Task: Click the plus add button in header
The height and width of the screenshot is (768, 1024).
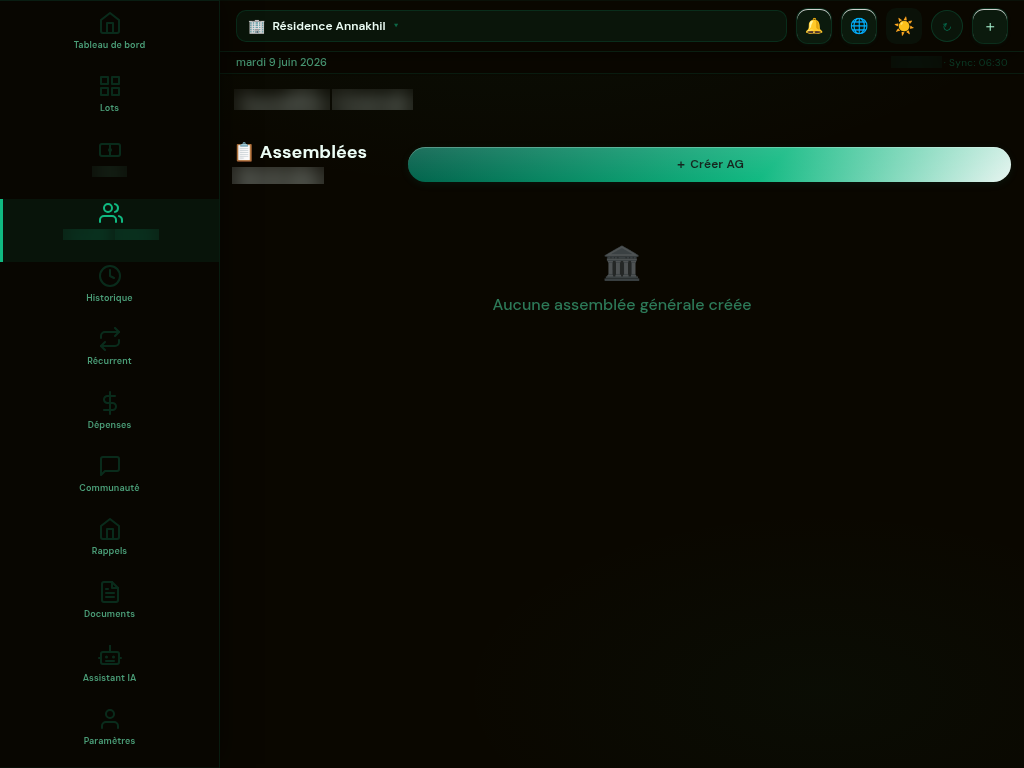Action: (x=990, y=27)
